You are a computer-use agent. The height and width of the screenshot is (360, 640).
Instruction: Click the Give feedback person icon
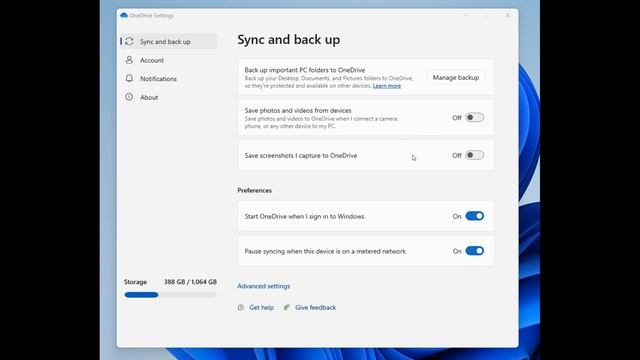(287, 307)
